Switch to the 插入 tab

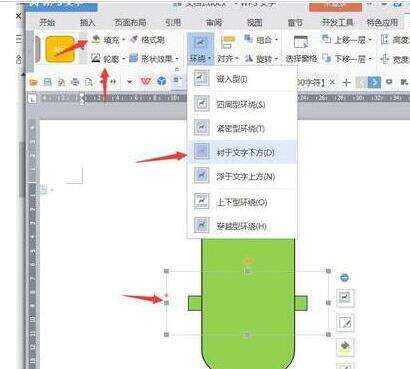[x=87, y=22]
